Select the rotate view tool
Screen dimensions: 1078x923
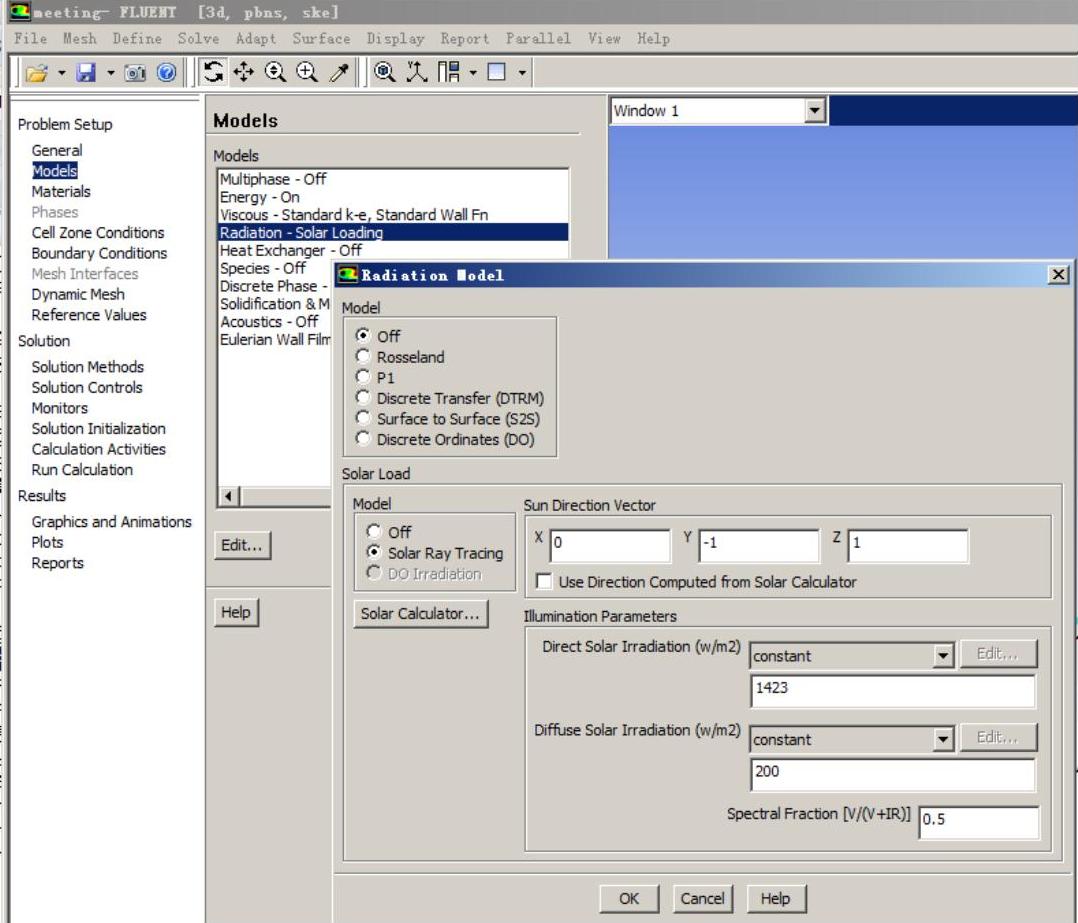pyautogui.click(x=214, y=73)
